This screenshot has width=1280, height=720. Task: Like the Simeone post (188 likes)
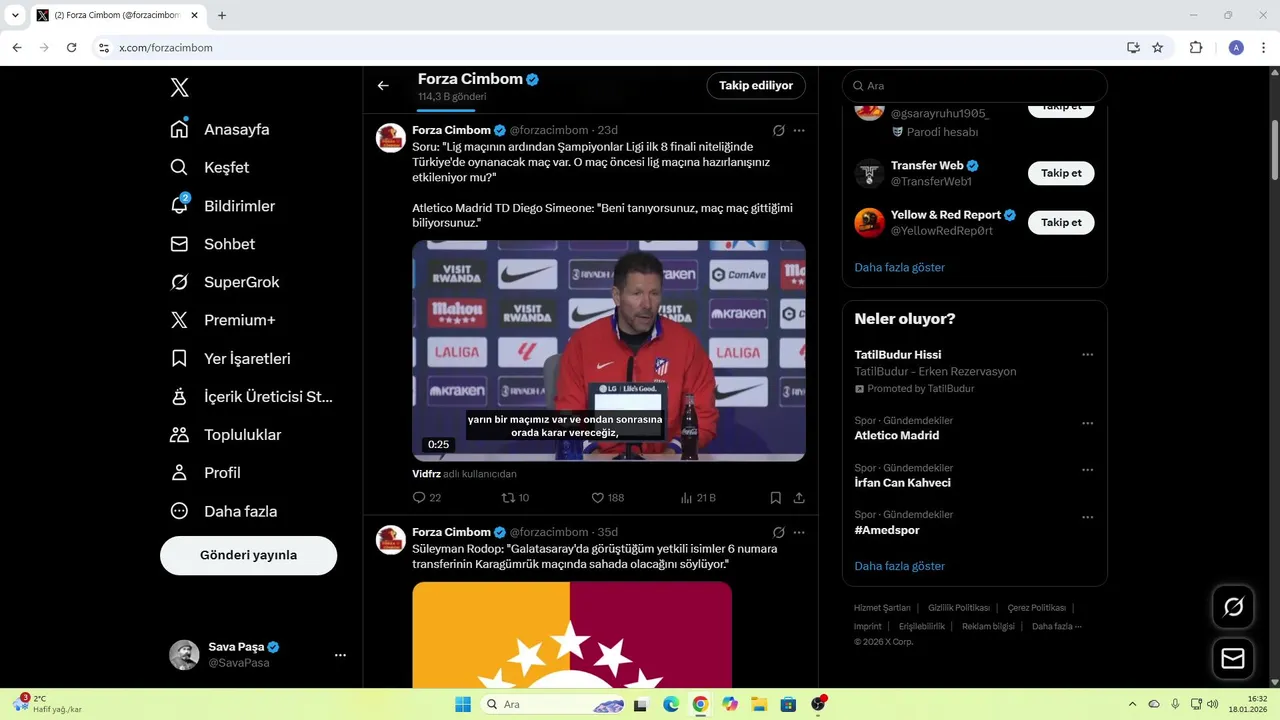pyautogui.click(x=607, y=497)
